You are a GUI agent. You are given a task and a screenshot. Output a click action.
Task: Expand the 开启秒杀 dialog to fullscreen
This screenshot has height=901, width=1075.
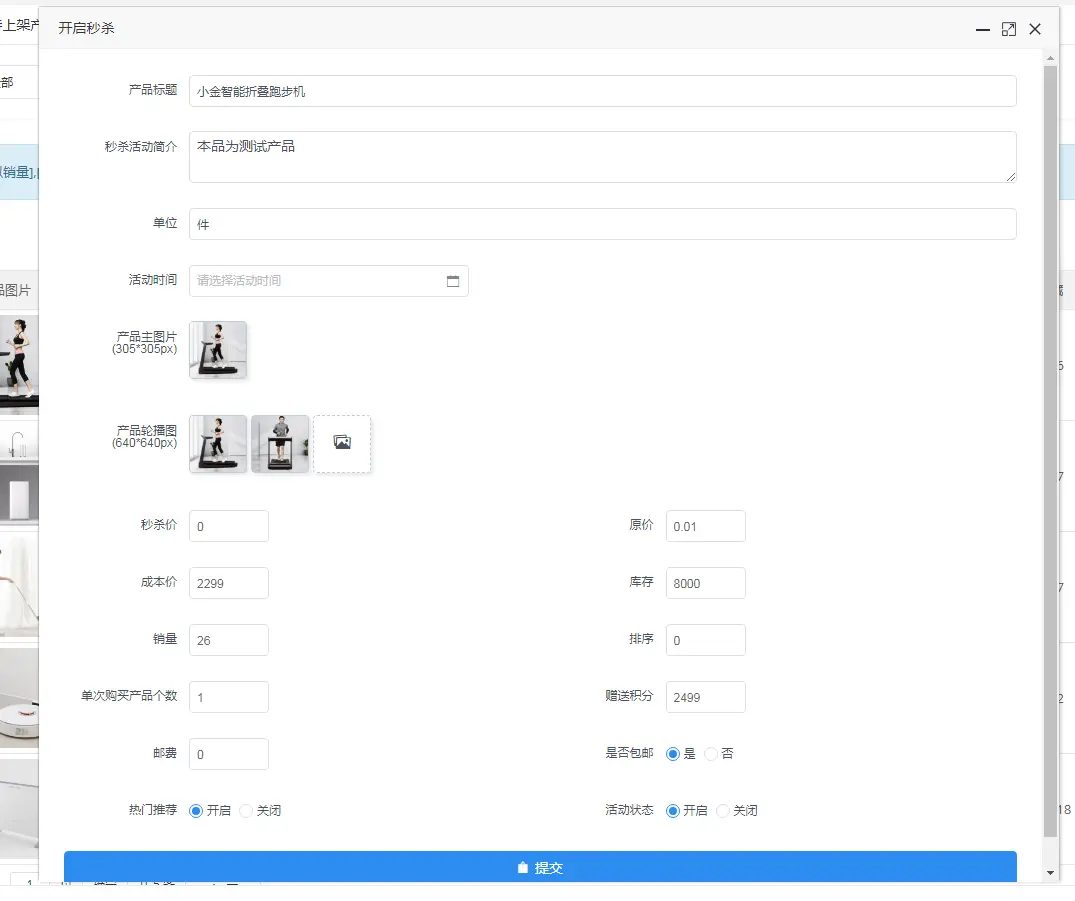point(1008,29)
